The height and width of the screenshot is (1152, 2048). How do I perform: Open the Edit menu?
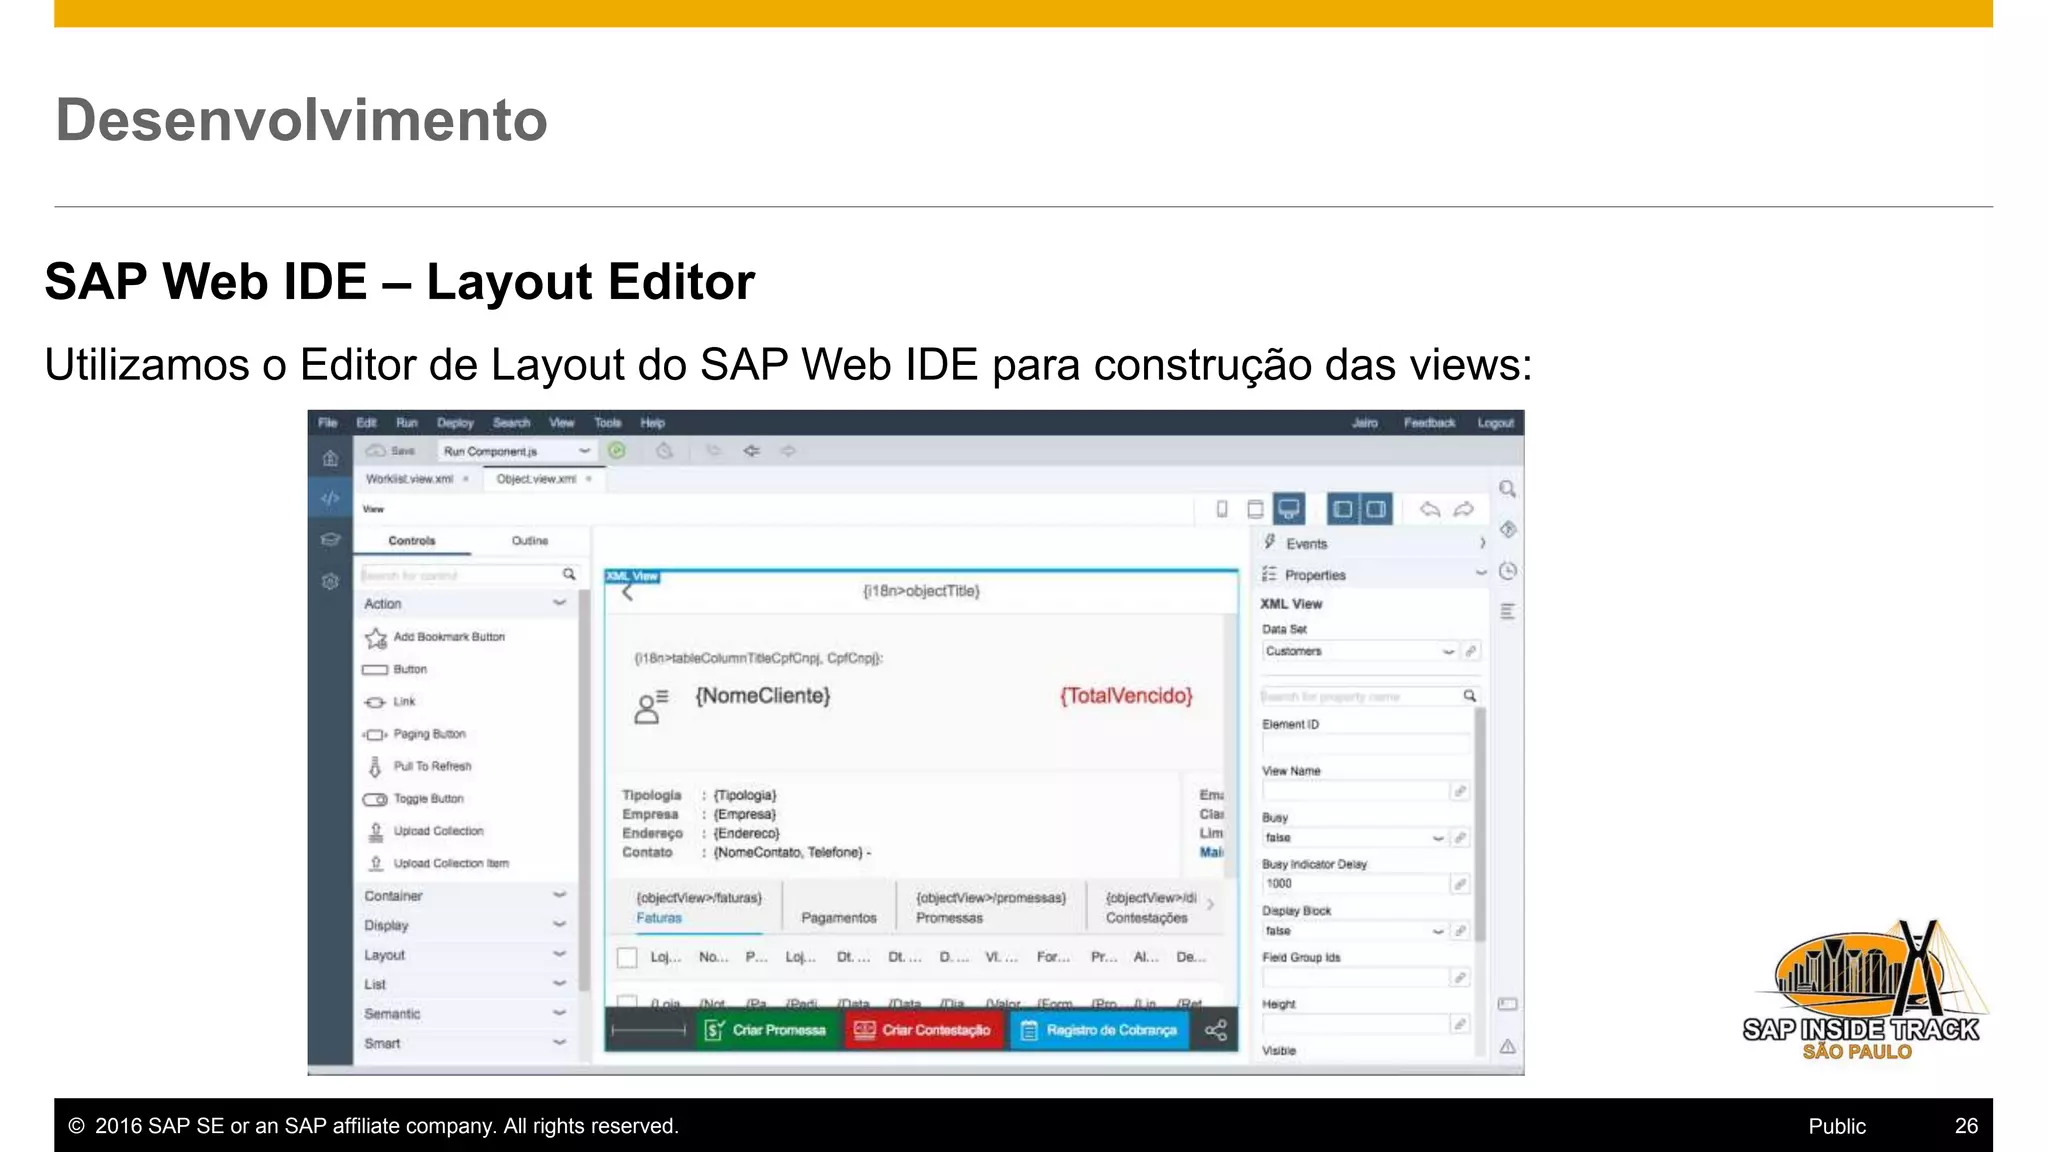(366, 422)
